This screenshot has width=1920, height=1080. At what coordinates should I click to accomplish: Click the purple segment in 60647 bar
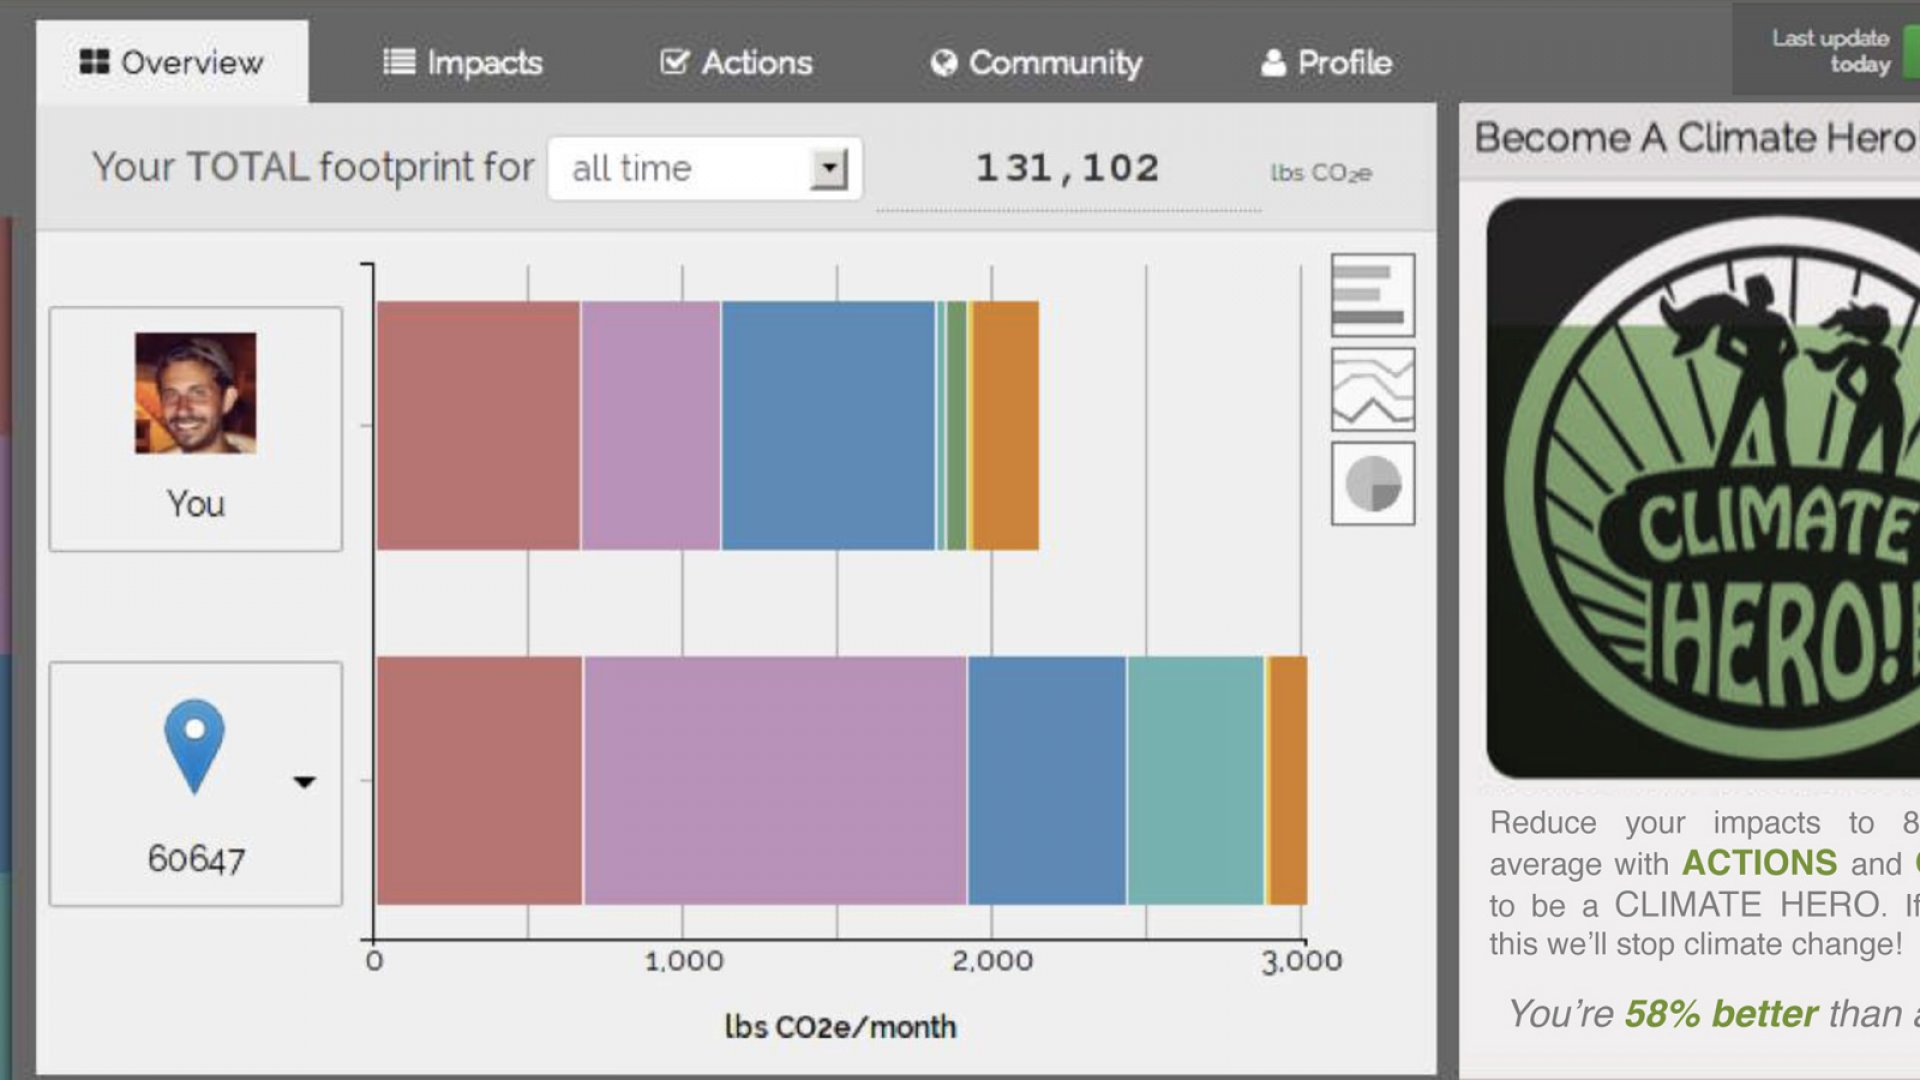tap(775, 780)
